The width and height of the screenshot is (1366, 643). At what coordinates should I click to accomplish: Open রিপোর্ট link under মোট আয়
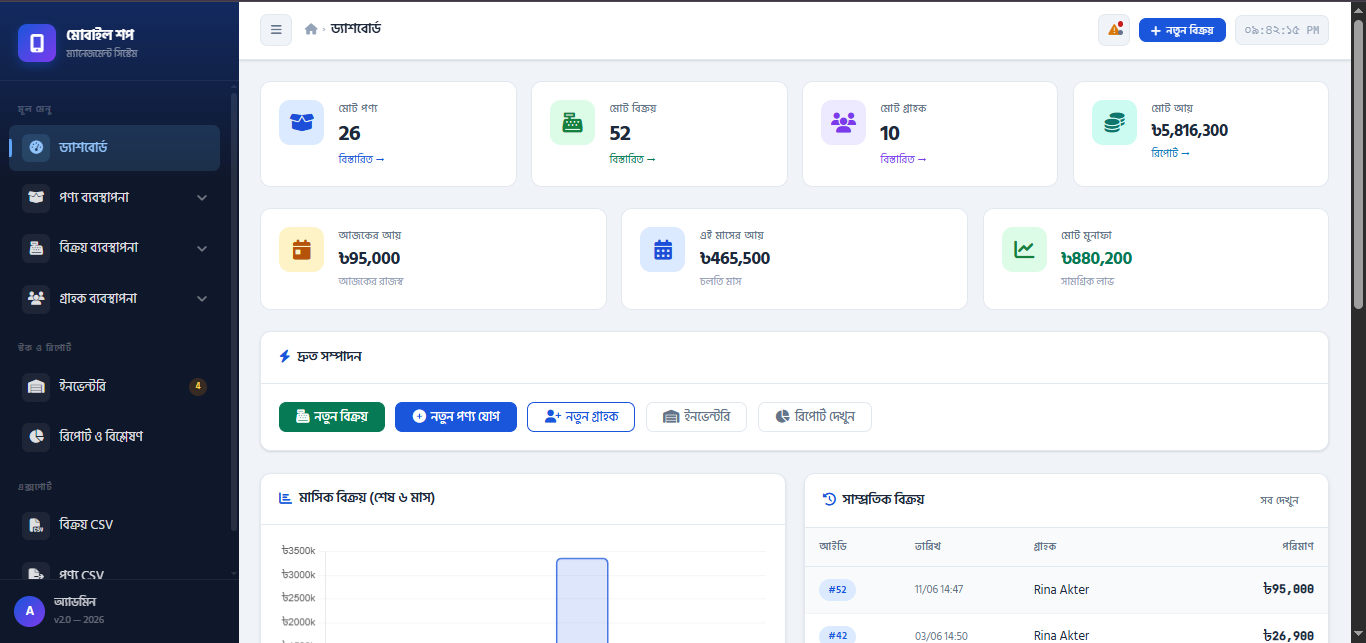tap(1170, 153)
